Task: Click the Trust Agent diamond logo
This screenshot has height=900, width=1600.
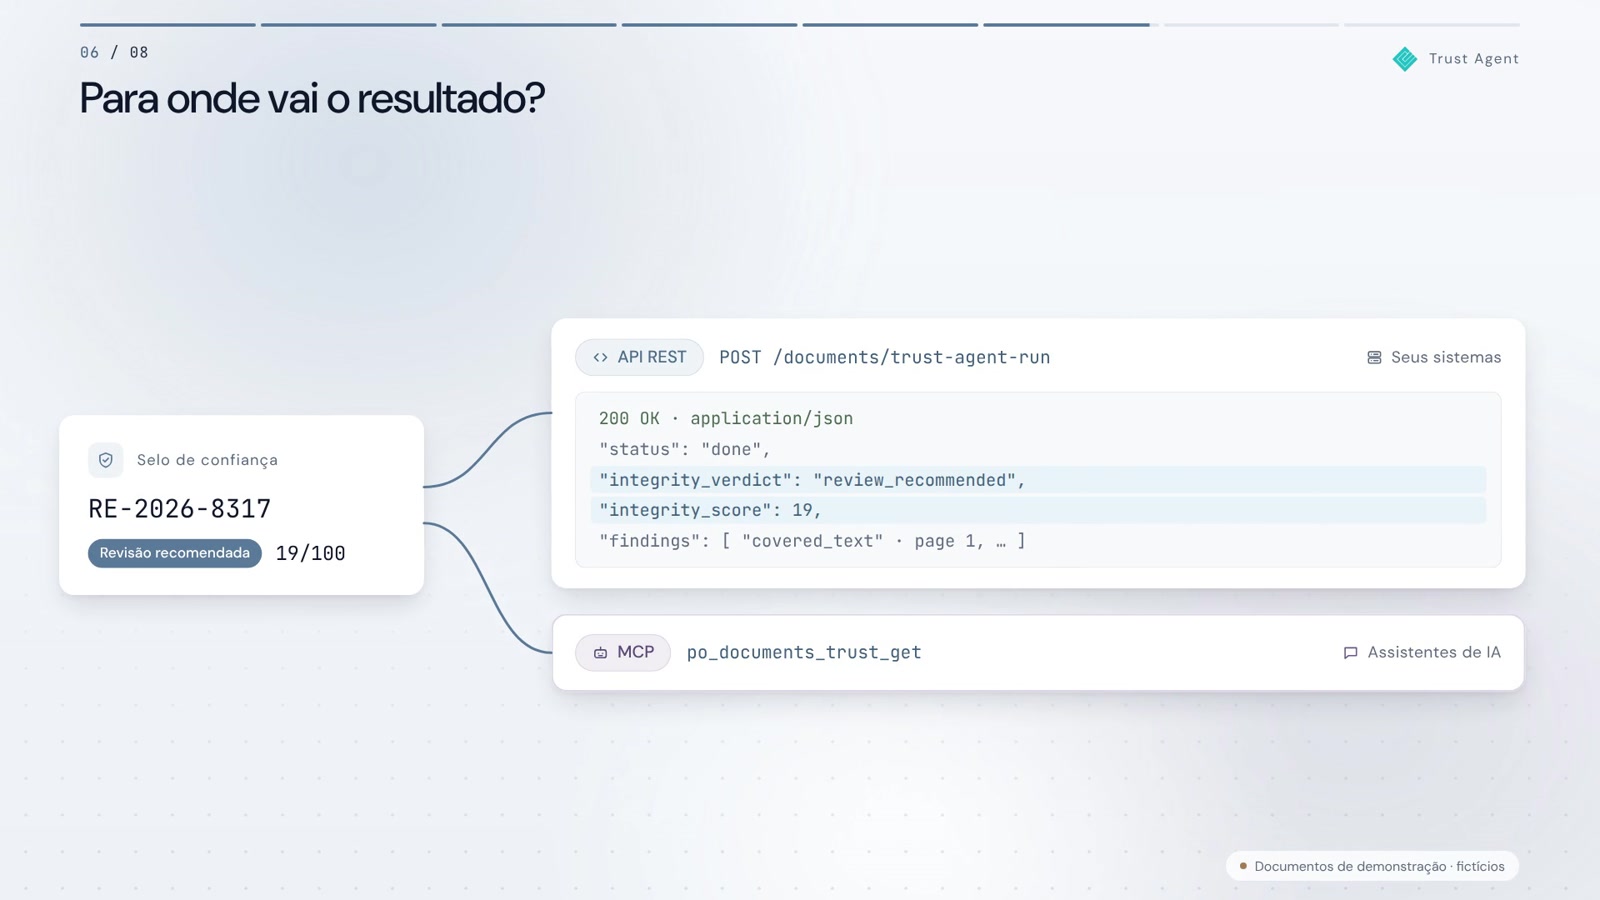Action: (x=1405, y=59)
